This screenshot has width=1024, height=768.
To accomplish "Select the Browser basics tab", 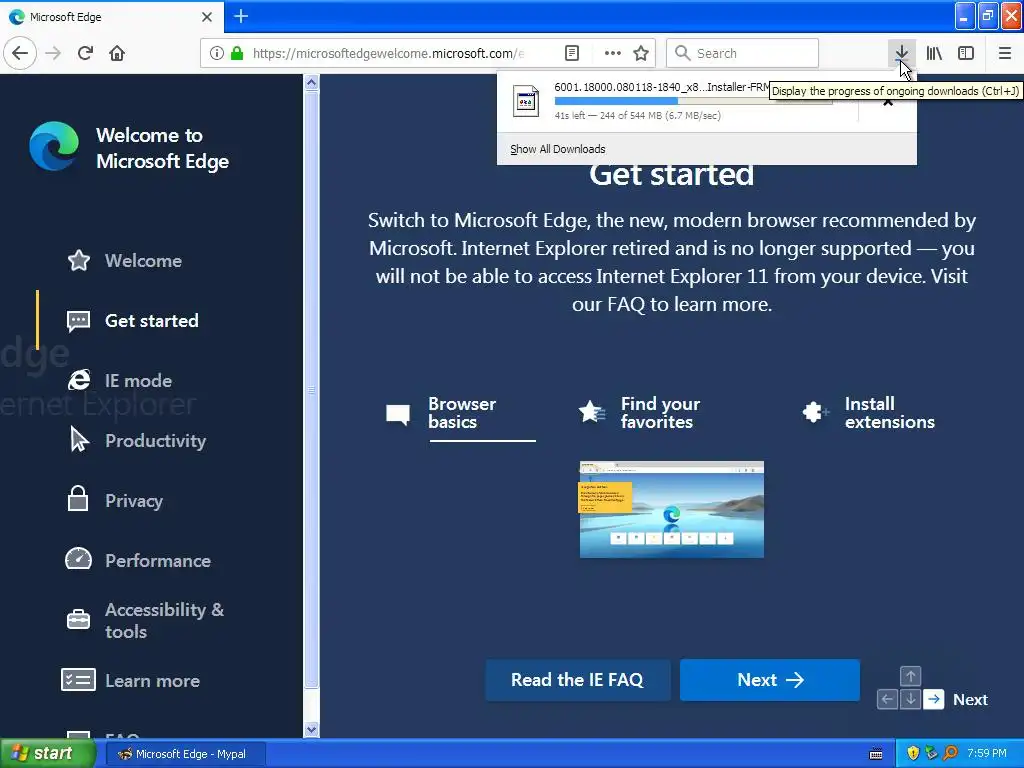I will pos(460,413).
